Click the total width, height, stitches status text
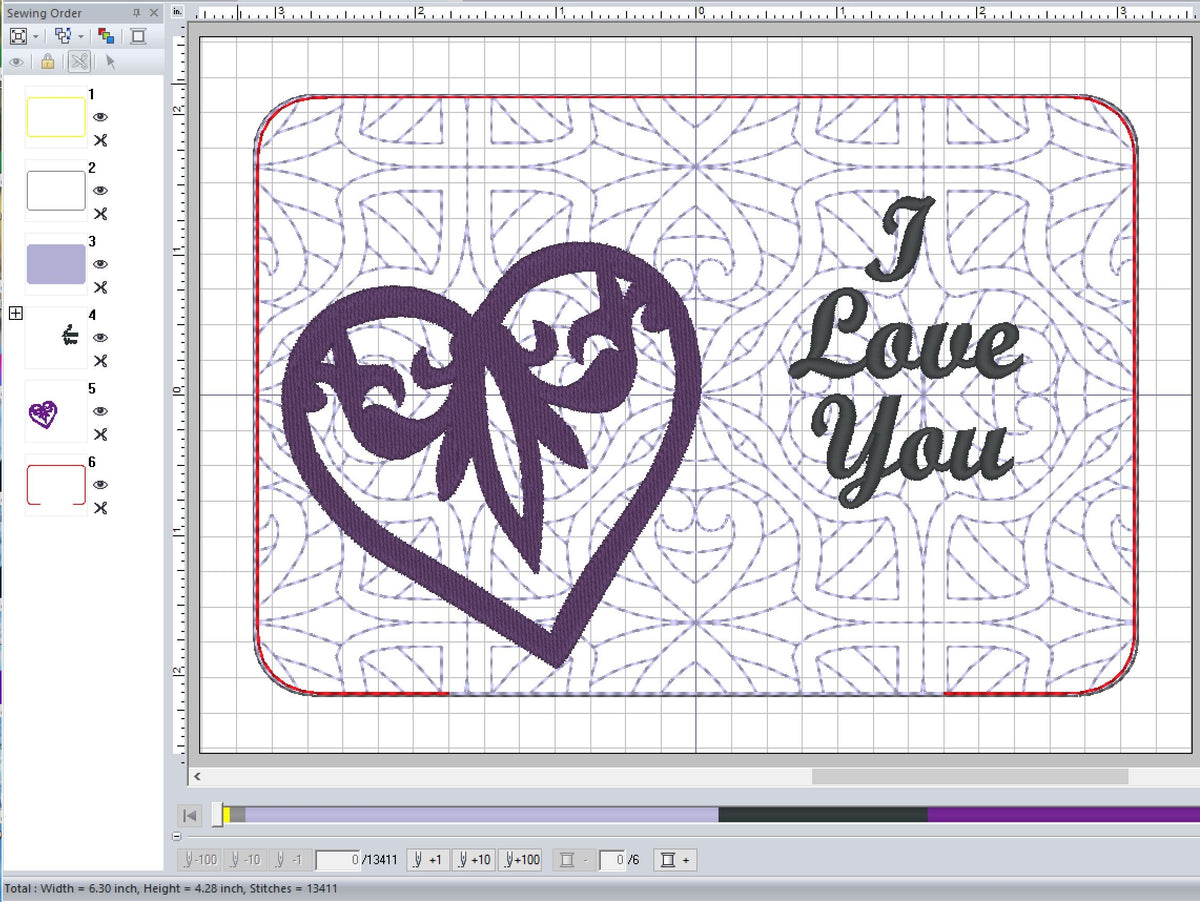 click(x=170, y=888)
